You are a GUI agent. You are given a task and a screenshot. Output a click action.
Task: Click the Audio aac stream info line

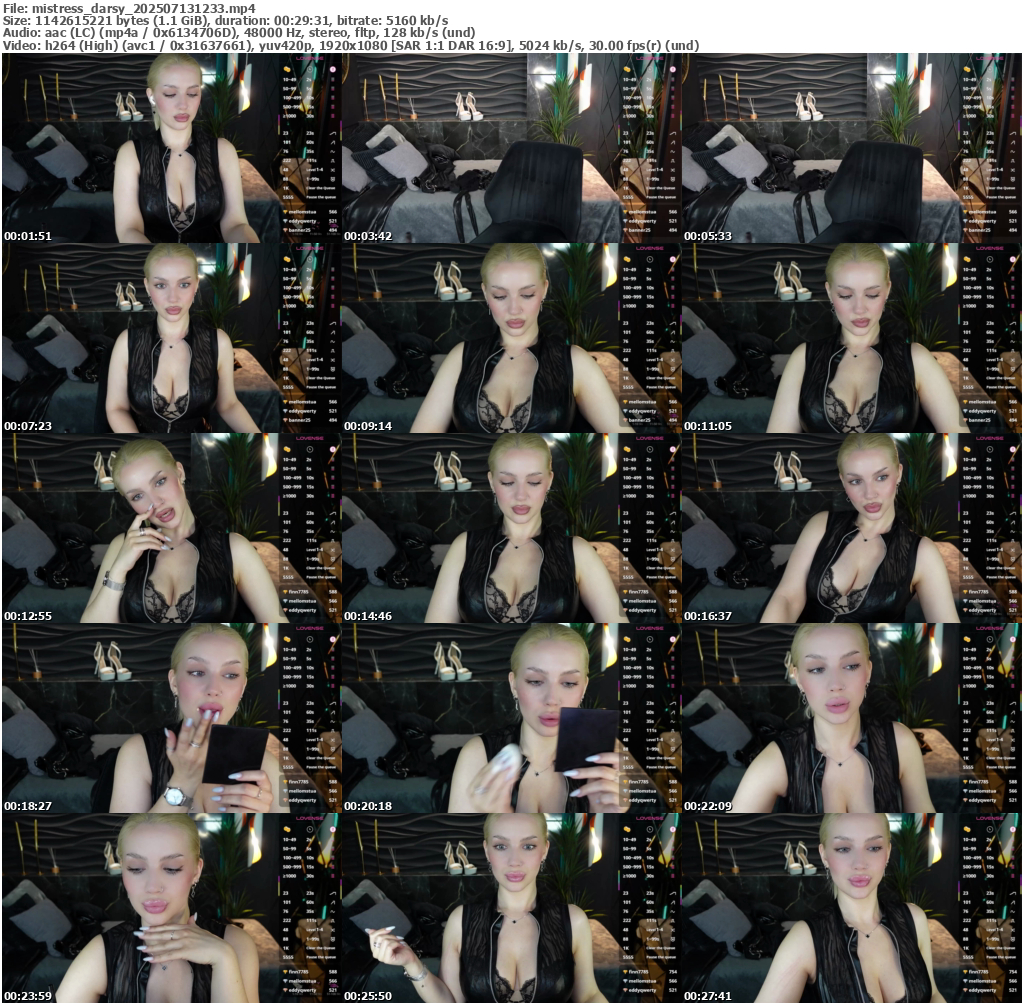coord(239,33)
